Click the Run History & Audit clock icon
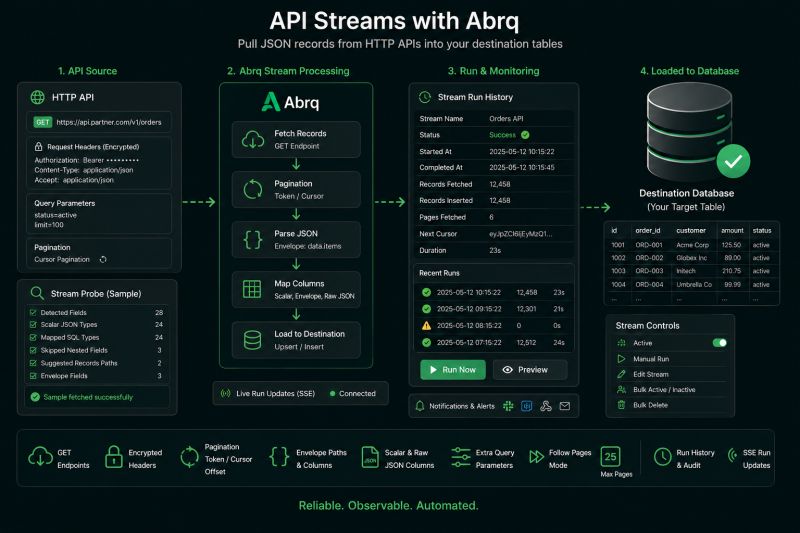The height and width of the screenshot is (533, 800). (662, 457)
